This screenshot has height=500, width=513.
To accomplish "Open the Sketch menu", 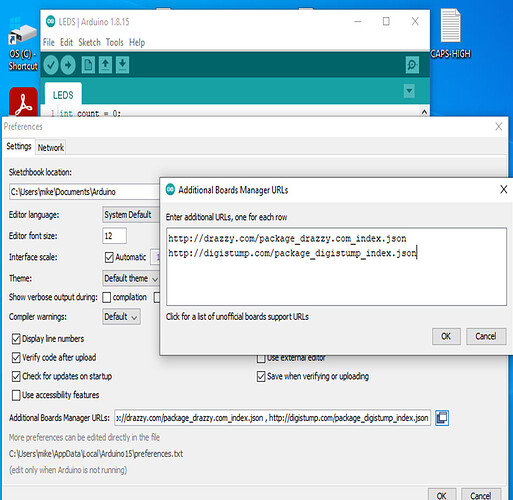I will coord(89,43).
